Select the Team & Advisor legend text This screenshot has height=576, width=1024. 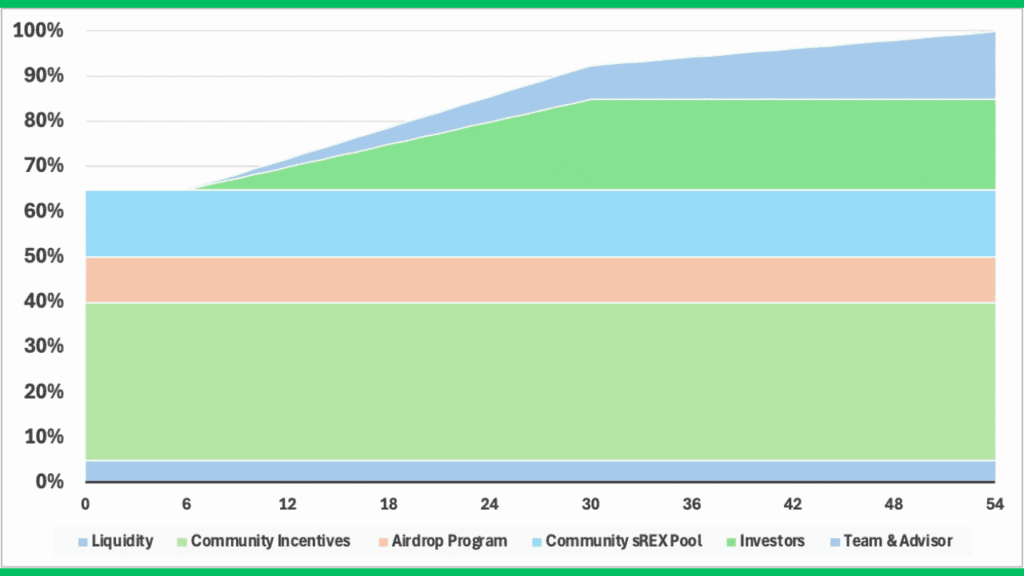point(896,542)
